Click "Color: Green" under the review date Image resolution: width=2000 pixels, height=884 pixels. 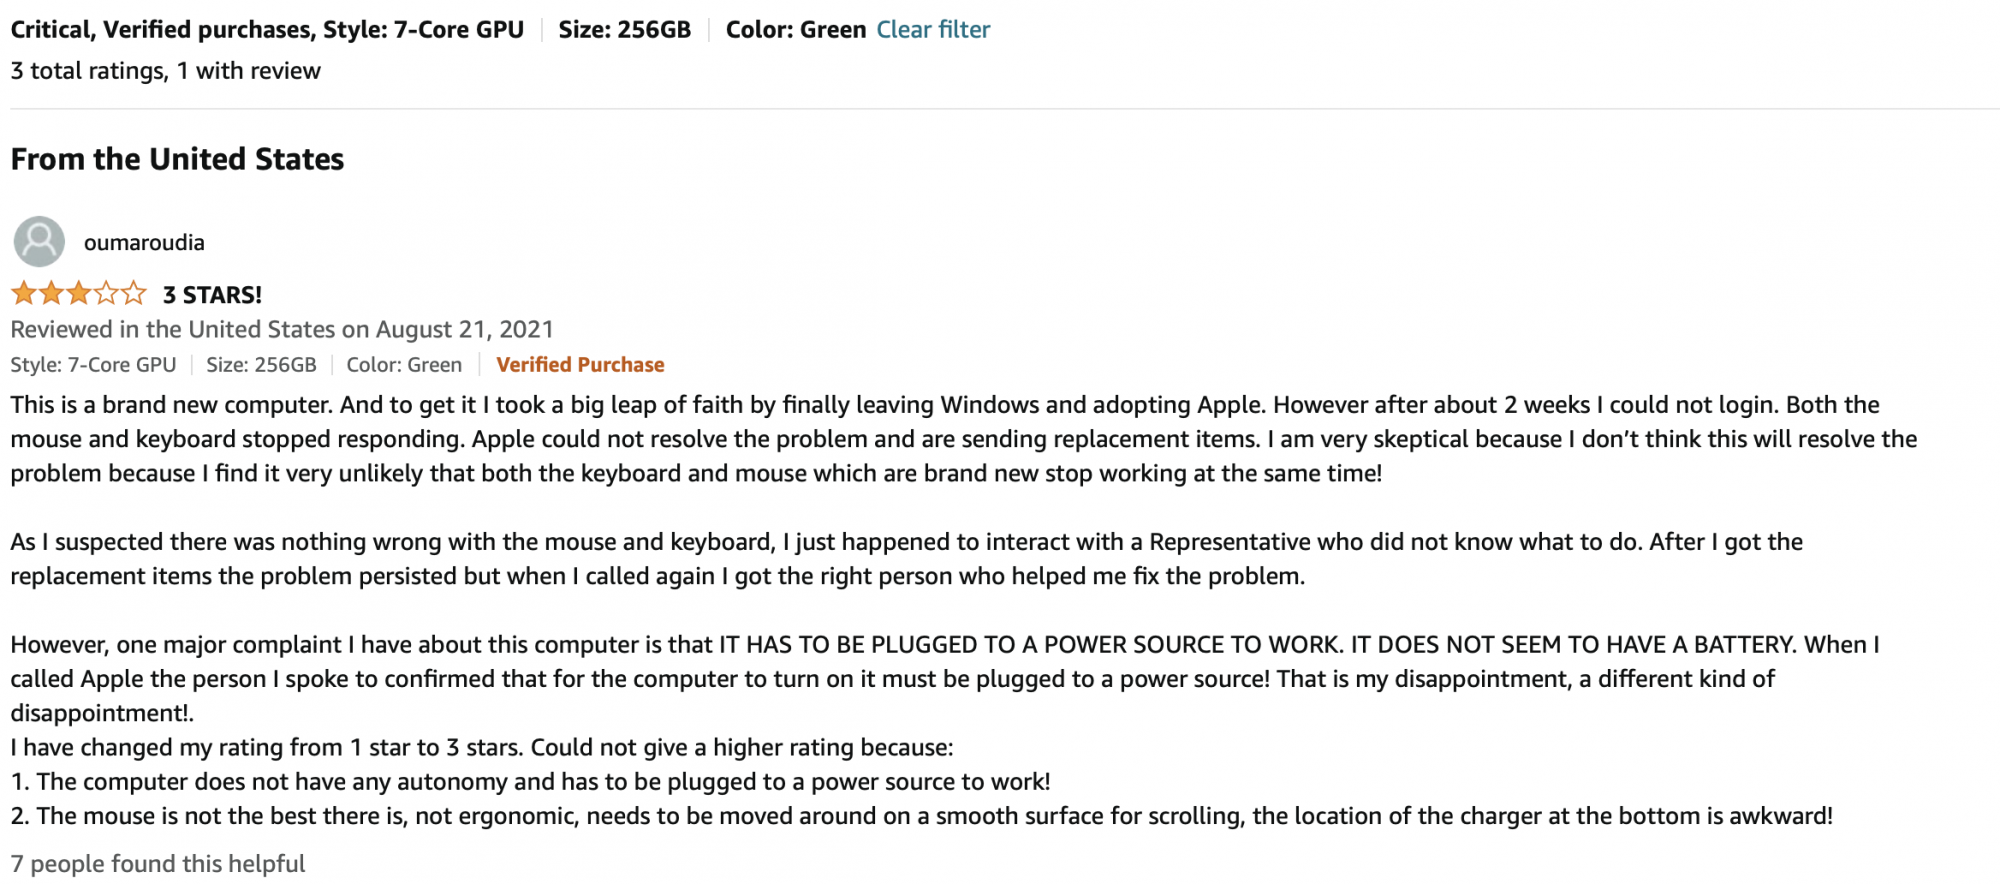pos(404,365)
